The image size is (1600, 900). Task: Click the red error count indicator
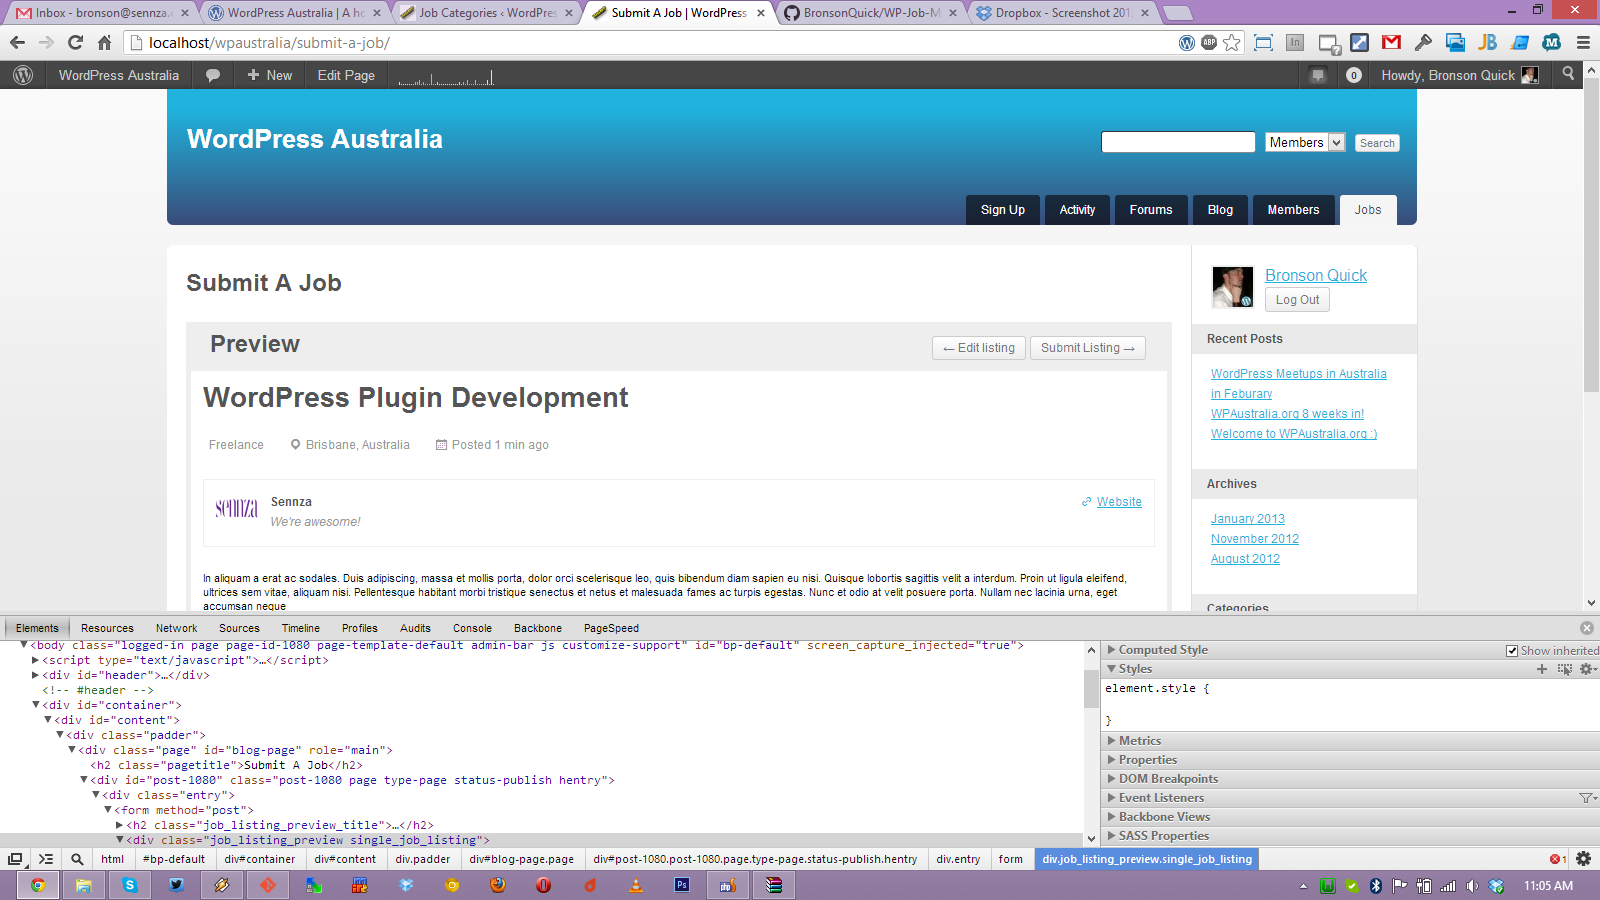pyautogui.click(x=1558, y=859)
